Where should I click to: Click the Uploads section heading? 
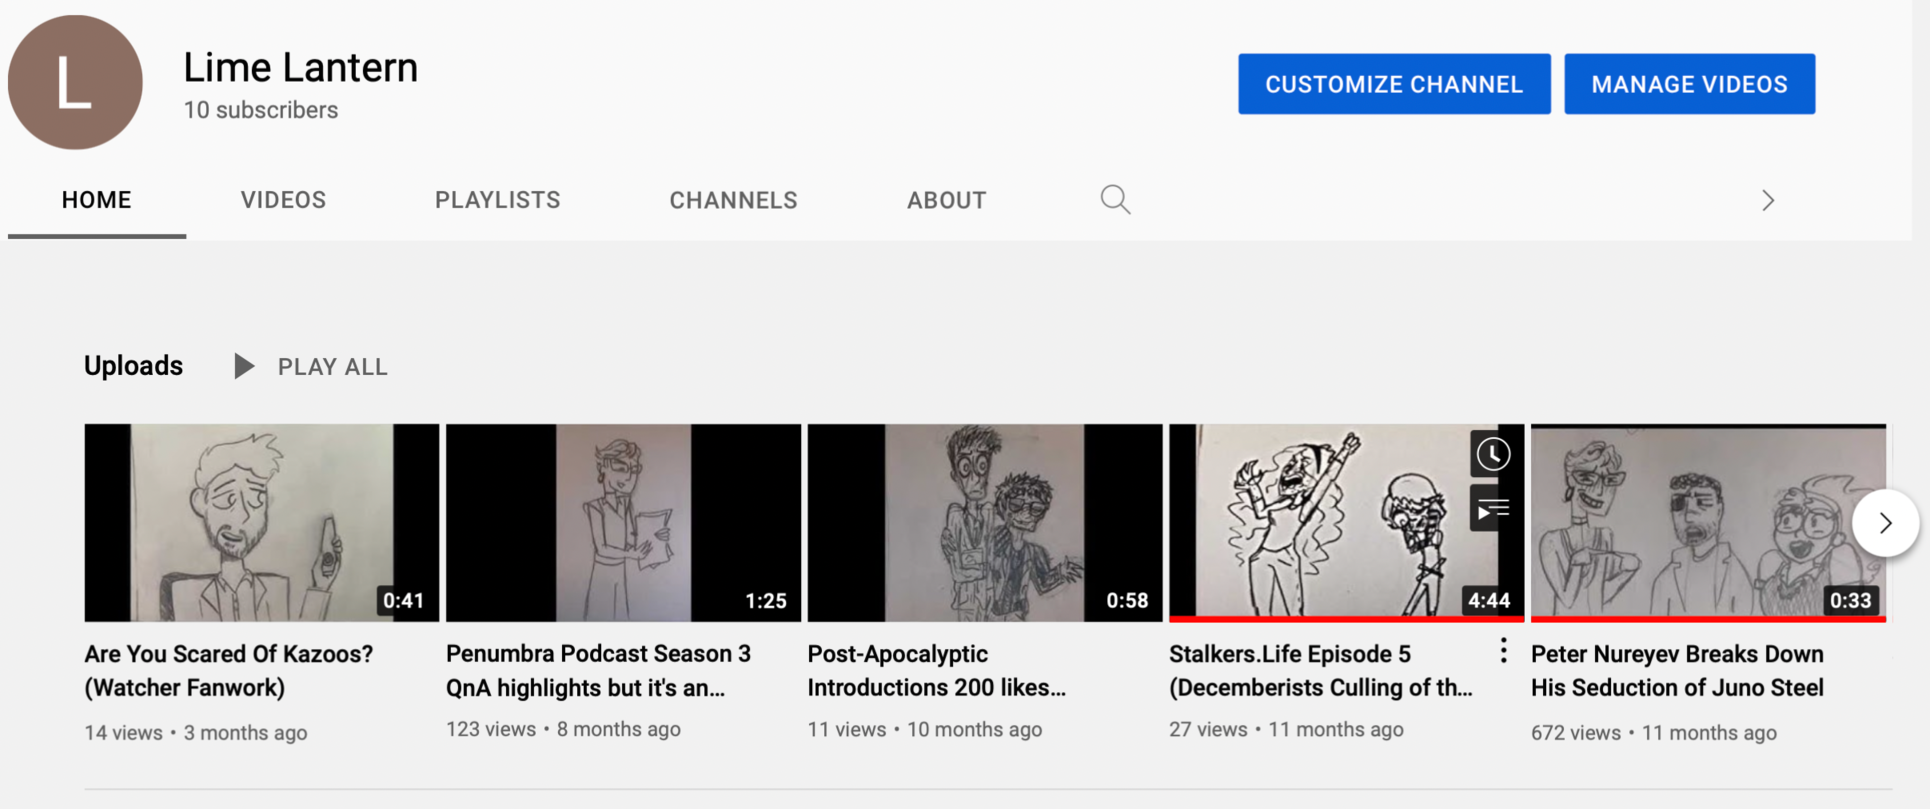[133, 366]
